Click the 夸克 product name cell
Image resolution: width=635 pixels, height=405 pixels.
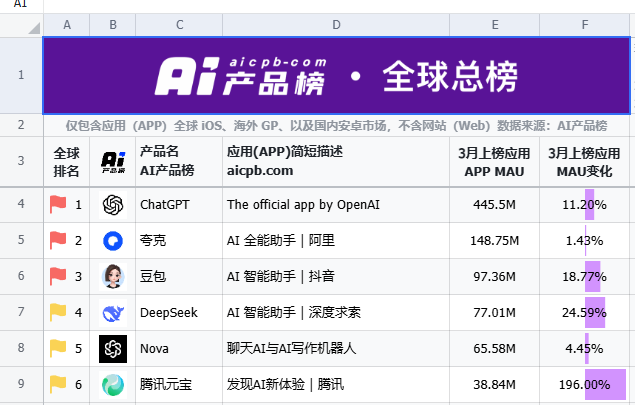[179, 241]
